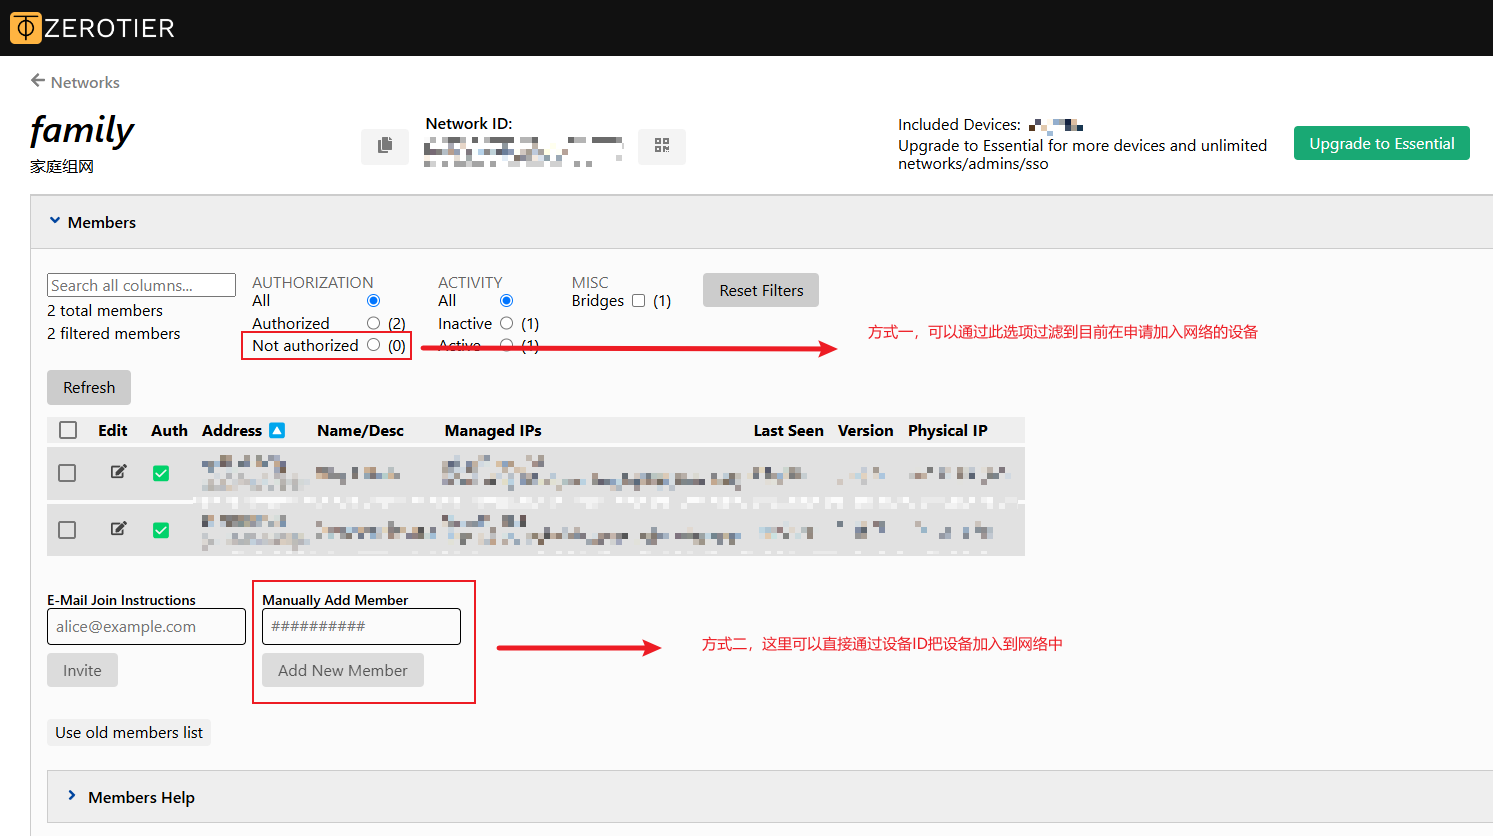This screenshot has height=836, width=1493.
Task: Go back to the Networks page link
Action: pos(85,82)
